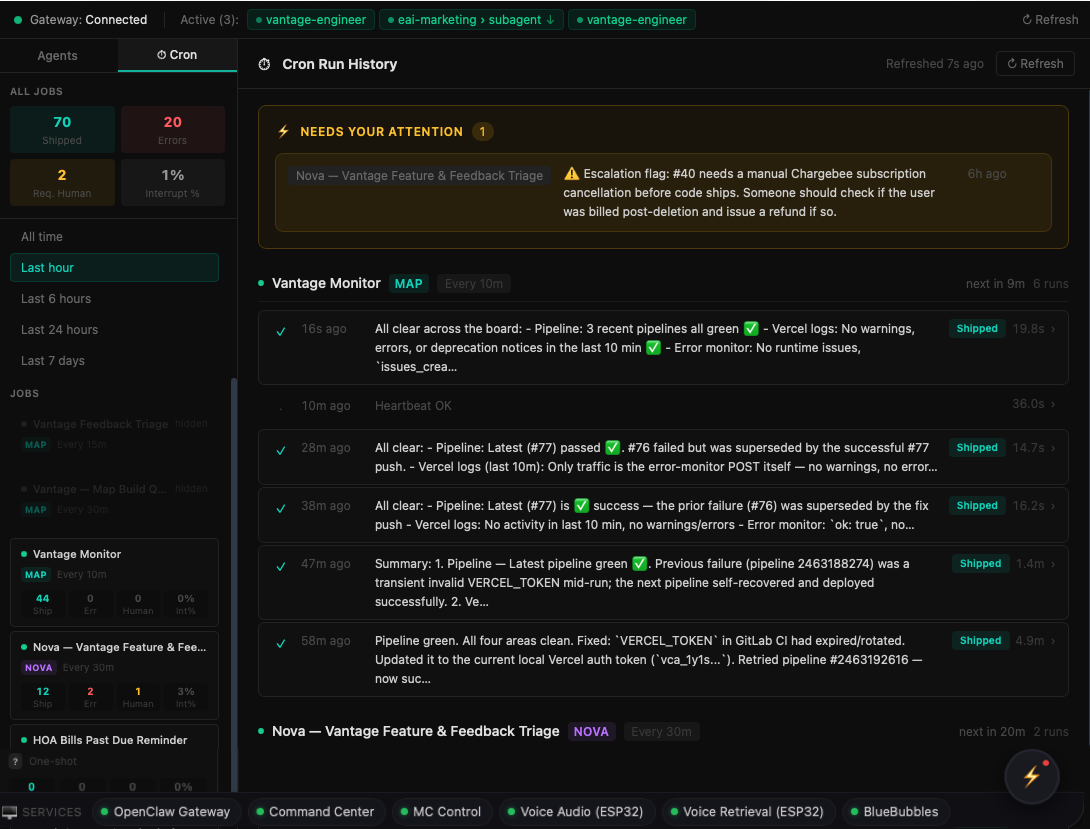Viewport: 1090px width, 829px height.
Task: Click the Every 10m schedule label in heading
Action: (x=473, y=284)
